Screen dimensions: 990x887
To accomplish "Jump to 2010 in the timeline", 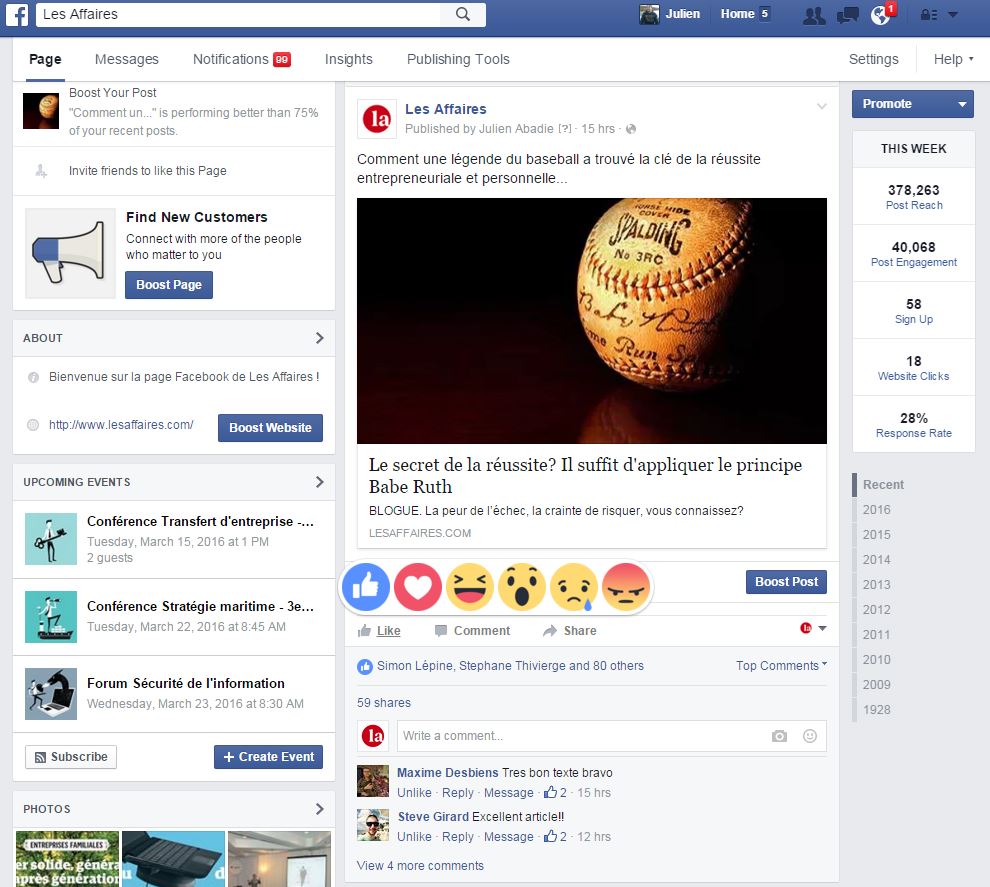I will coord(877,660).
